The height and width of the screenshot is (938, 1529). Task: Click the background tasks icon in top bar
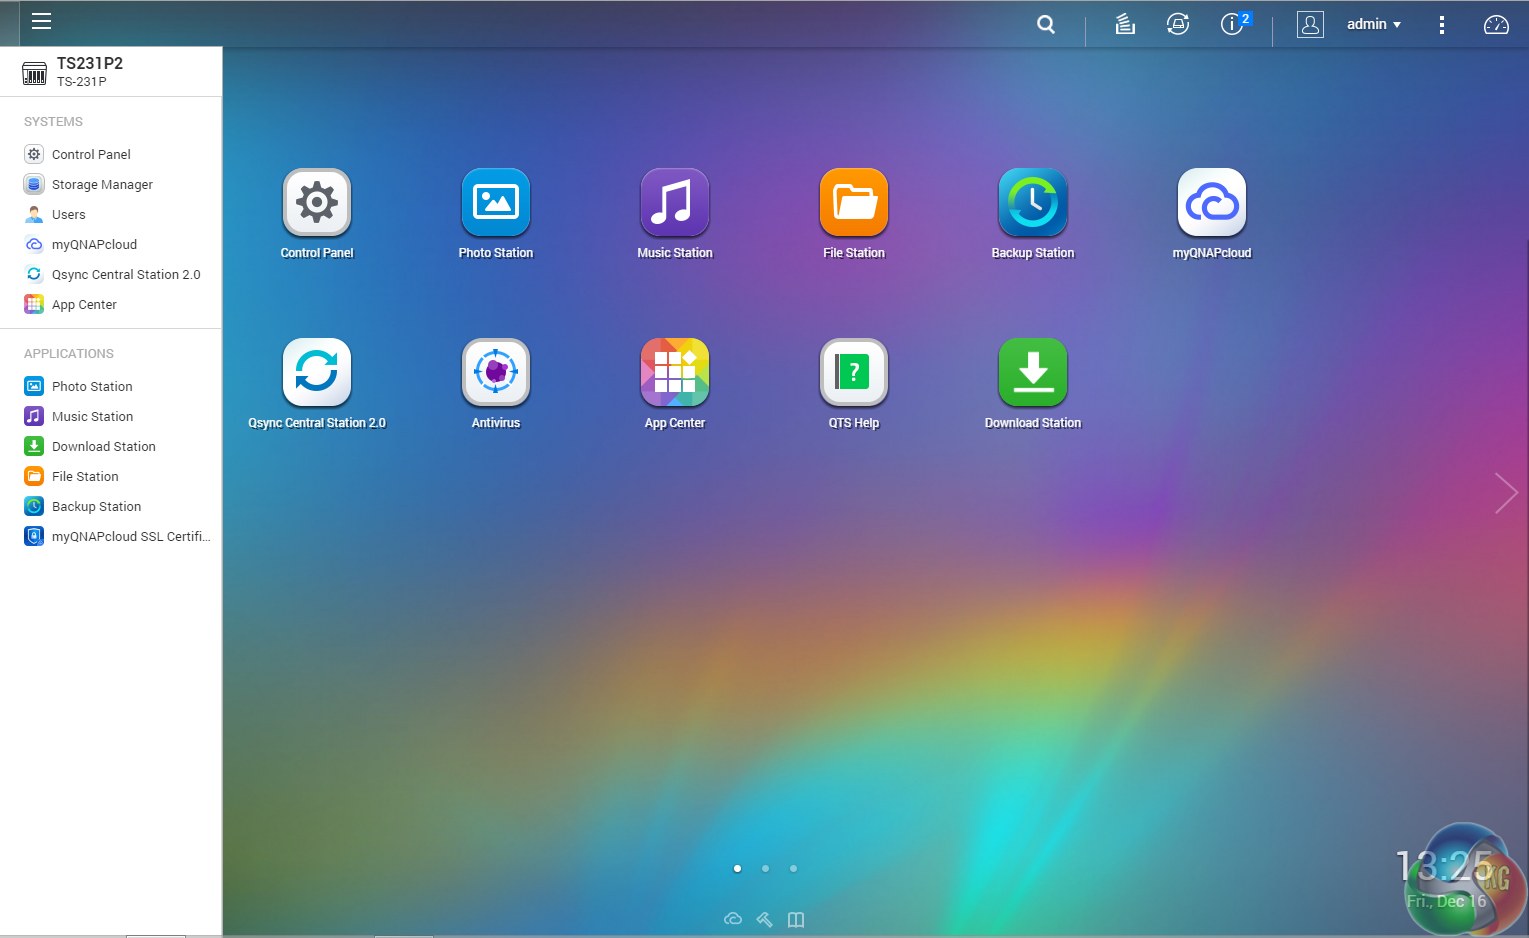pyautogui.click(x=1125, y=24)
